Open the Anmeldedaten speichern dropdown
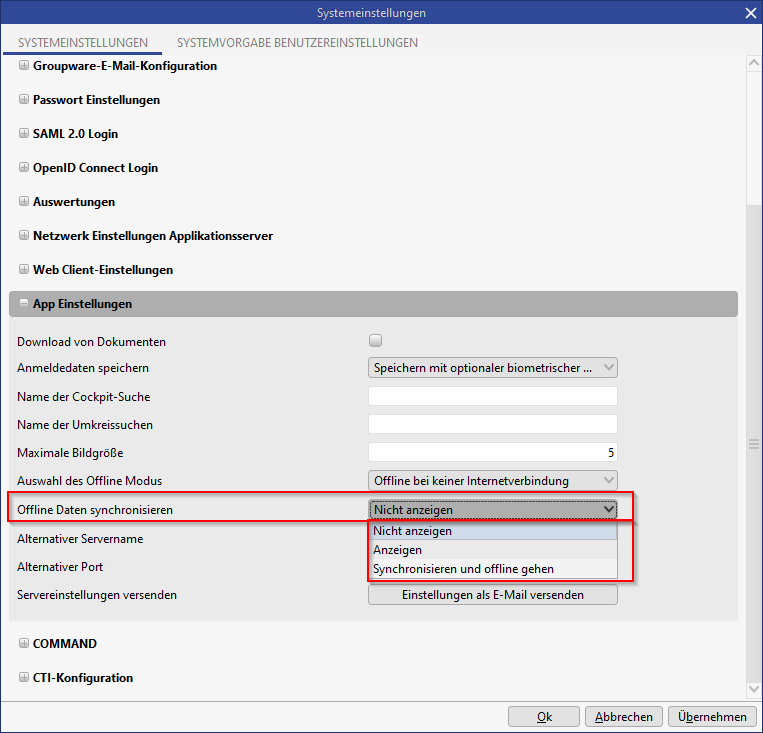The image size is (763, 733). [x=492, y=368]
